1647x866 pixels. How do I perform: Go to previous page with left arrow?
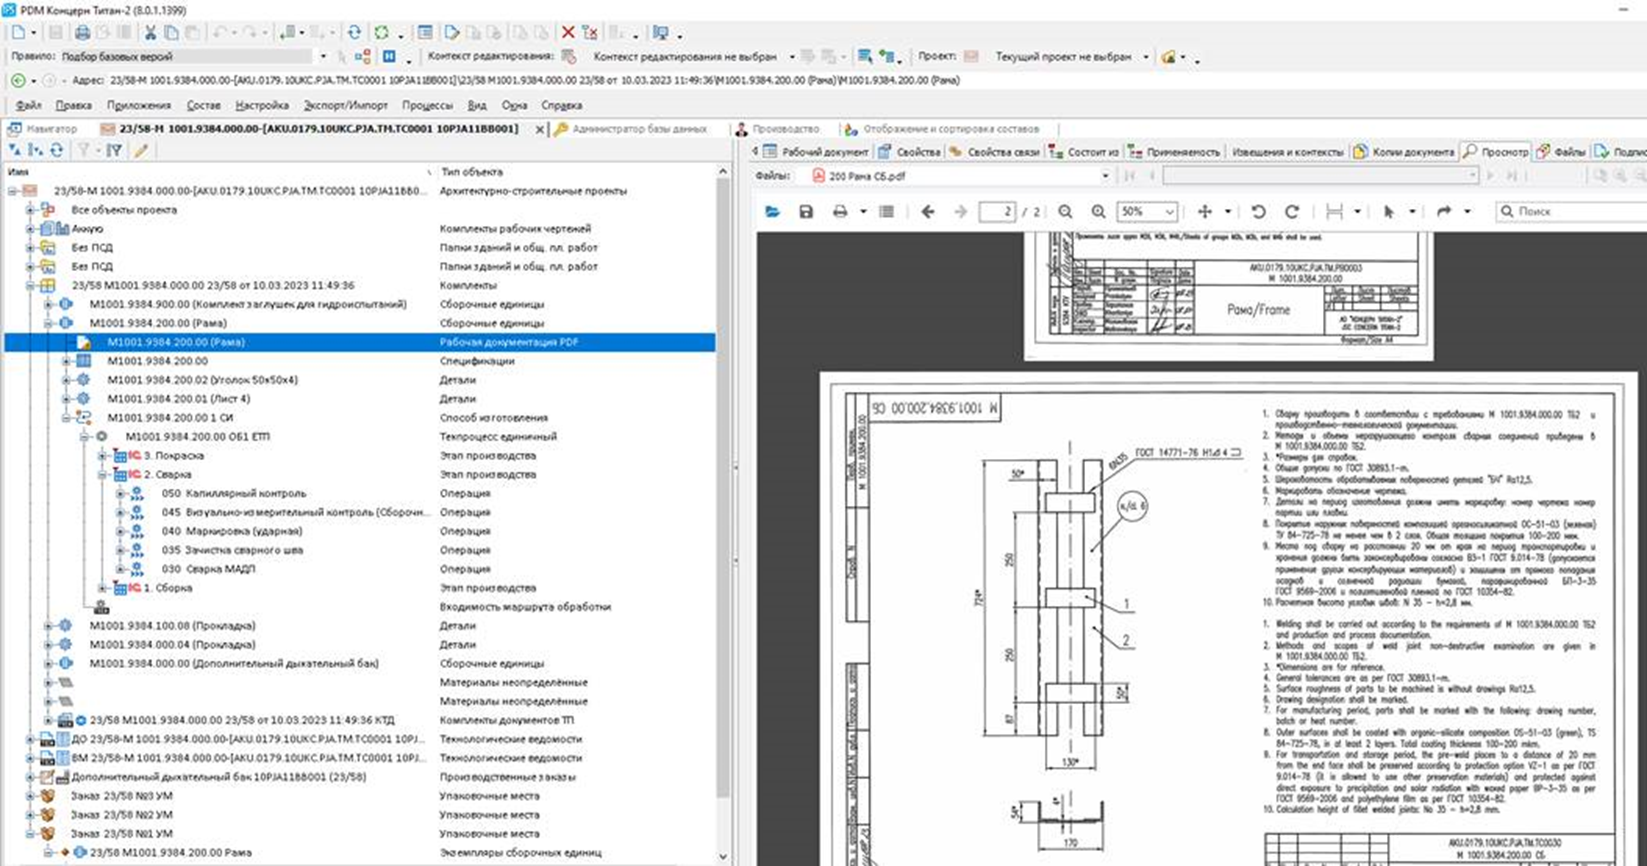(928, 212)
